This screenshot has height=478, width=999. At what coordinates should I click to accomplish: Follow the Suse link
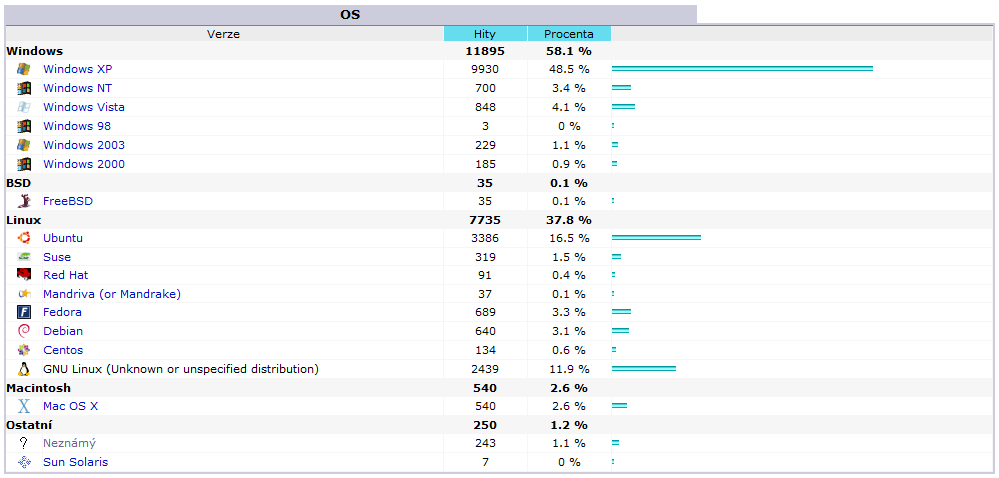[57, 257]
